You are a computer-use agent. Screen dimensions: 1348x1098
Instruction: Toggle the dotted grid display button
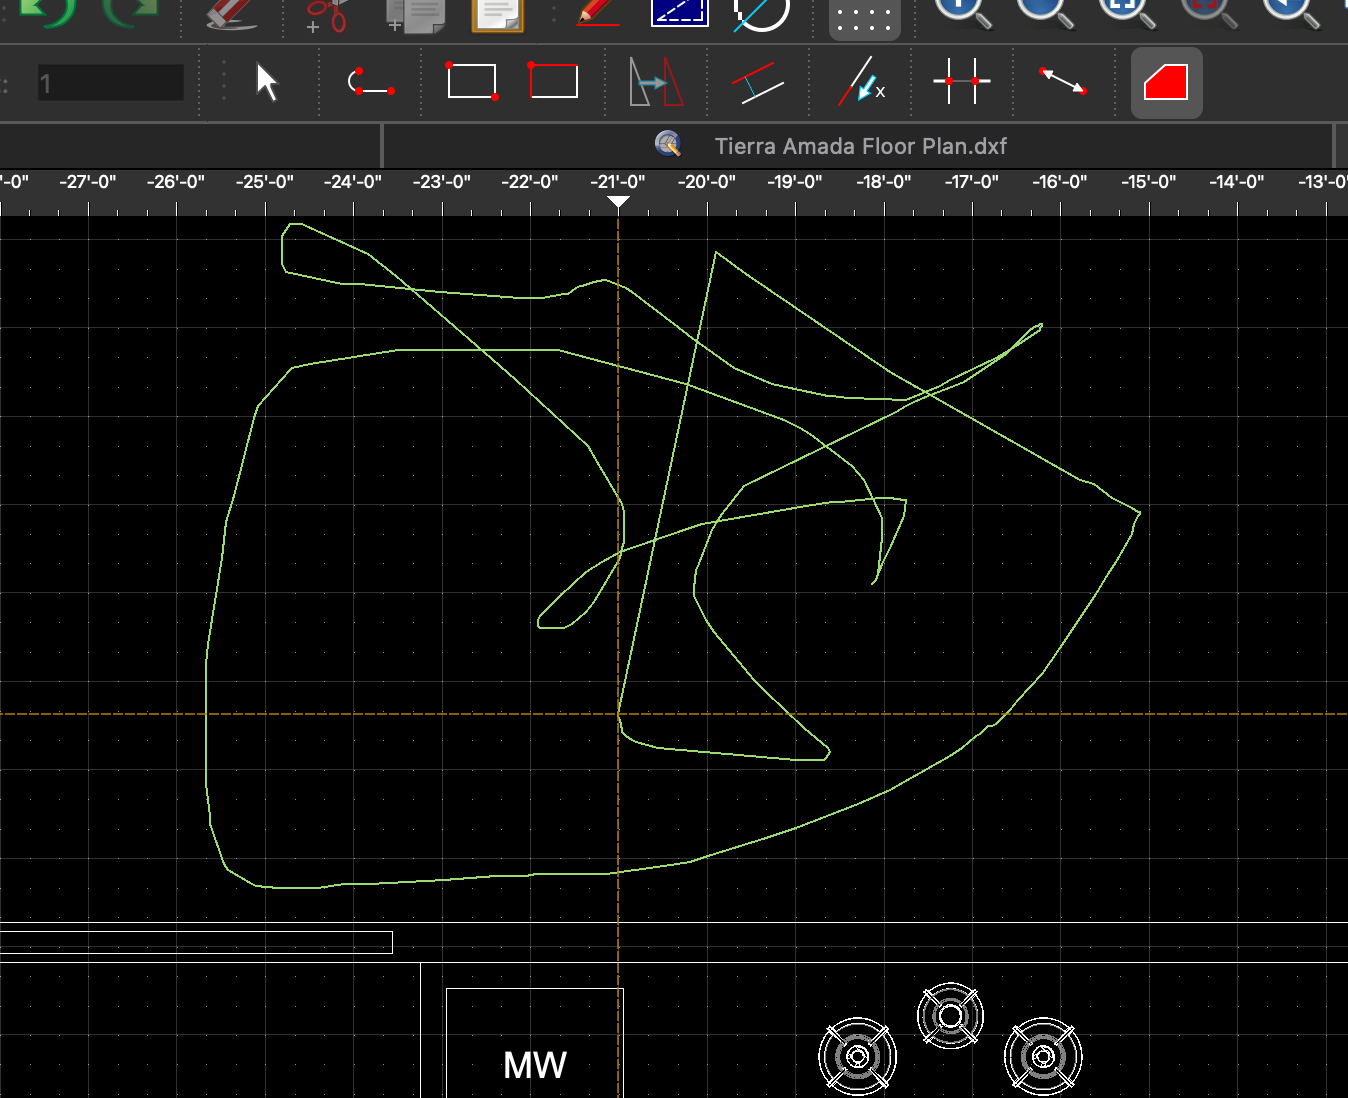[x=864, y=18]
